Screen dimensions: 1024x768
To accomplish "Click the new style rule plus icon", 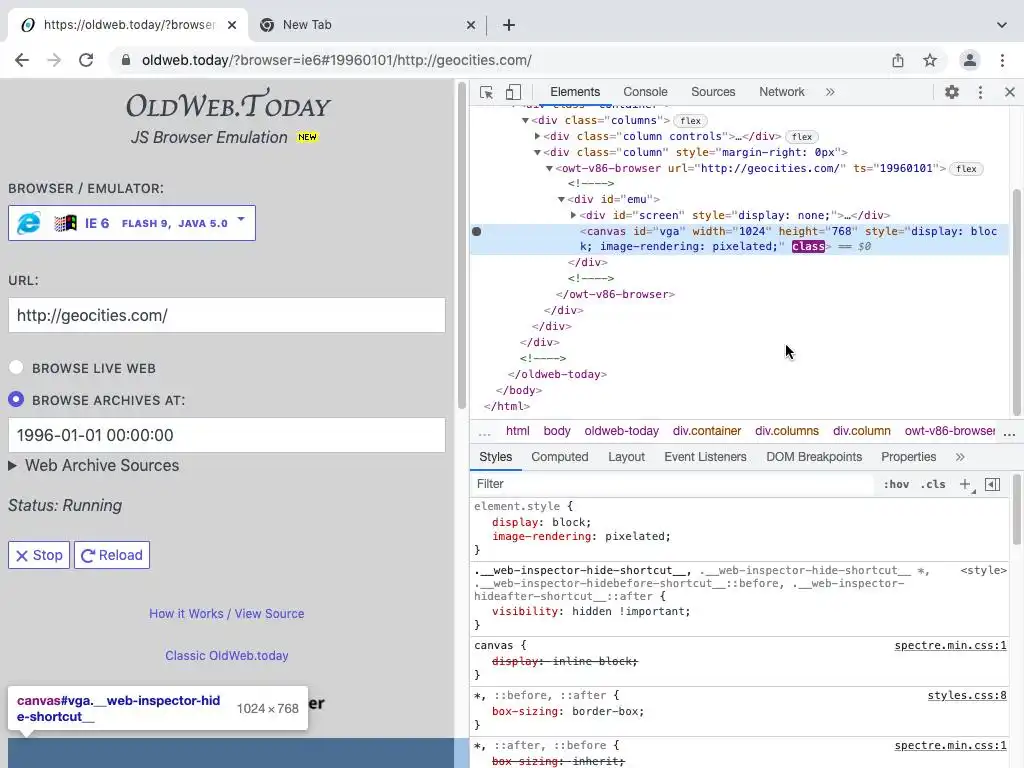I will [x=965, y=484].
